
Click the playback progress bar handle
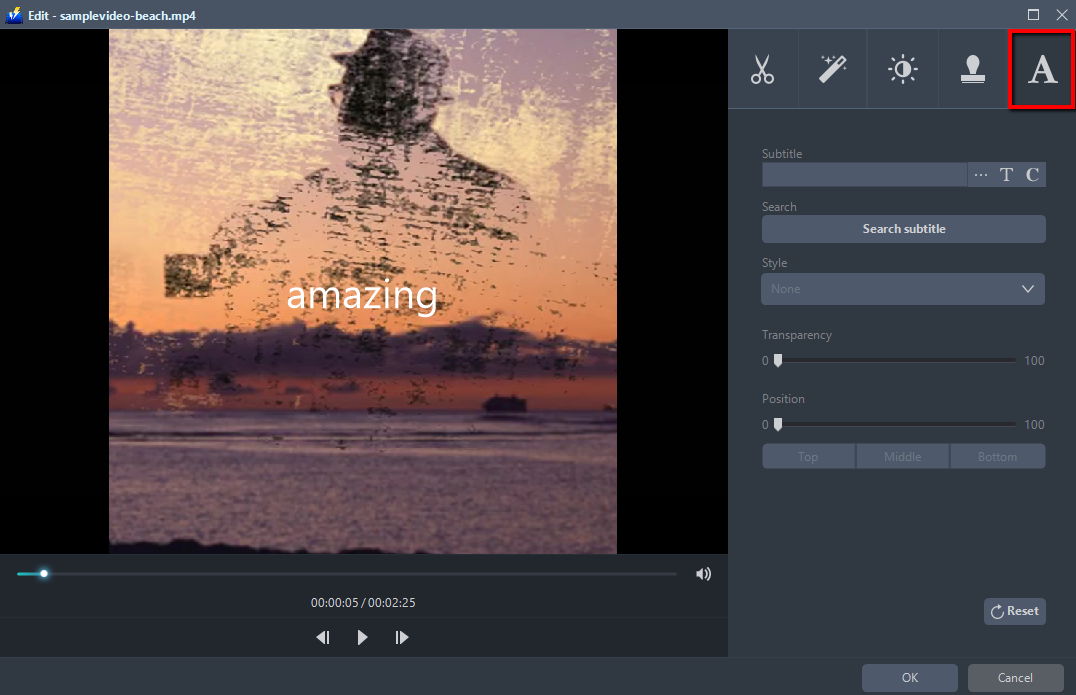pyautogui.click(x=43, y=574)
